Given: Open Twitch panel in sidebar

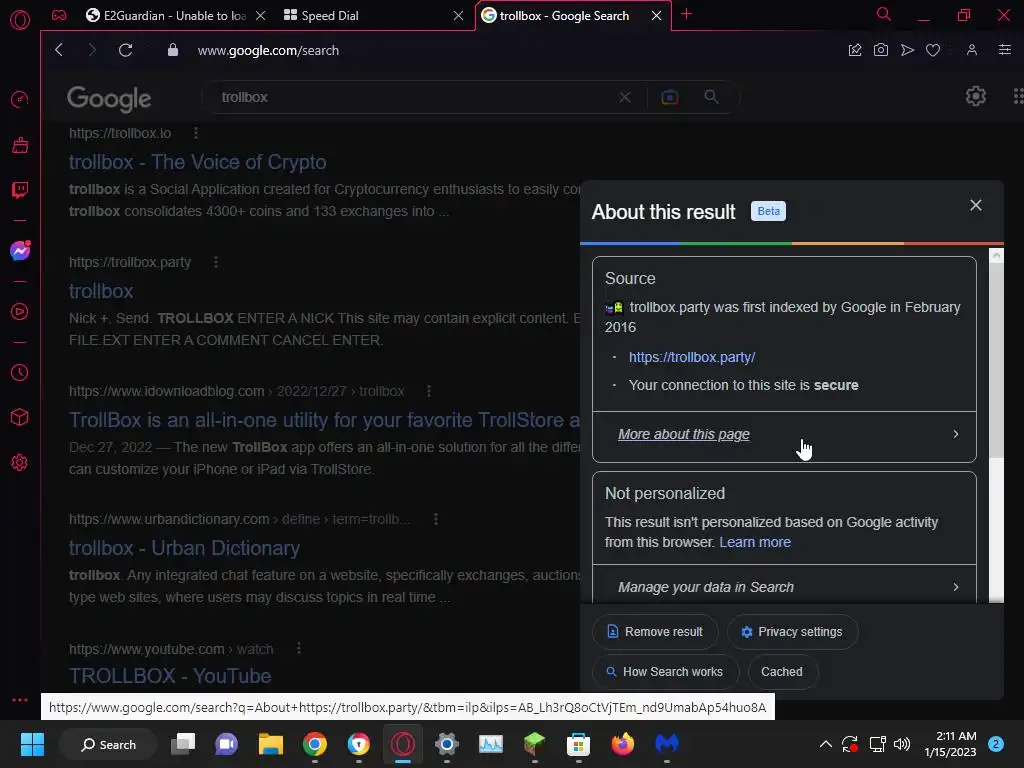Looking at the screenshot, I should [20, 190].
